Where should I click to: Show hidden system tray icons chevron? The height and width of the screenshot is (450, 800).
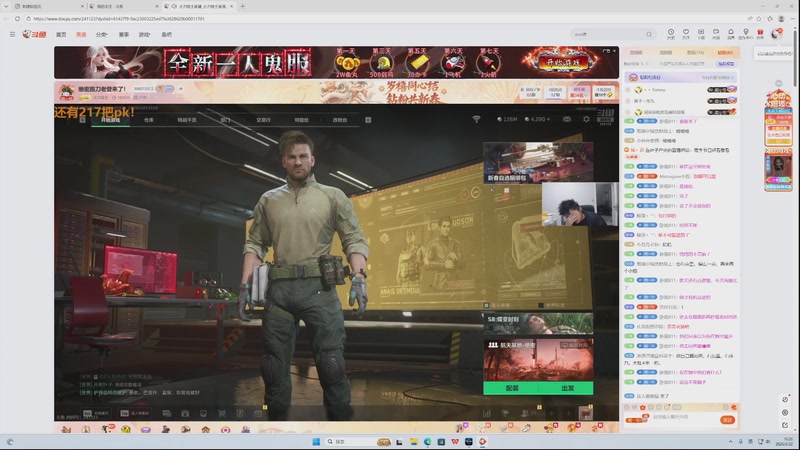pyautogui.click(x=730, y=441)
